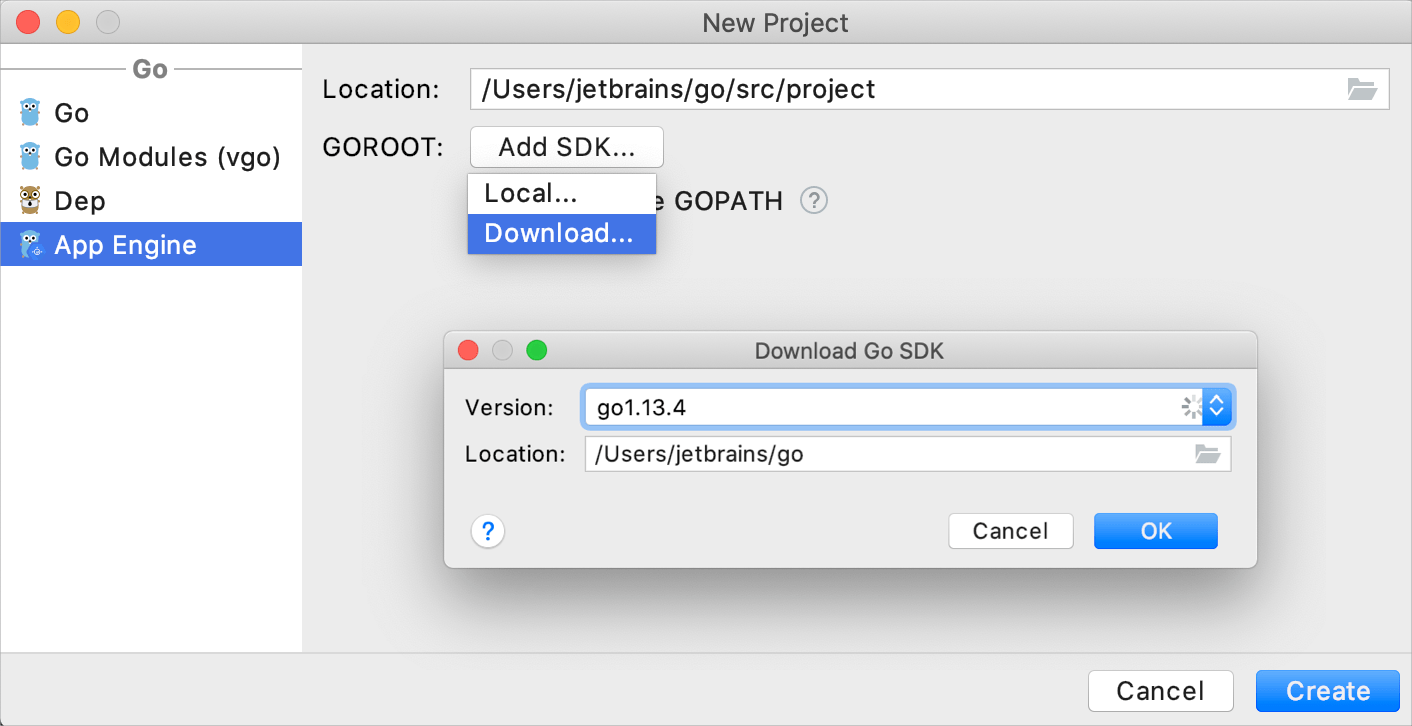The height and width of the screenshot is (726, 1412).
Task: Select Dep project type
Action: coord(151,201)
